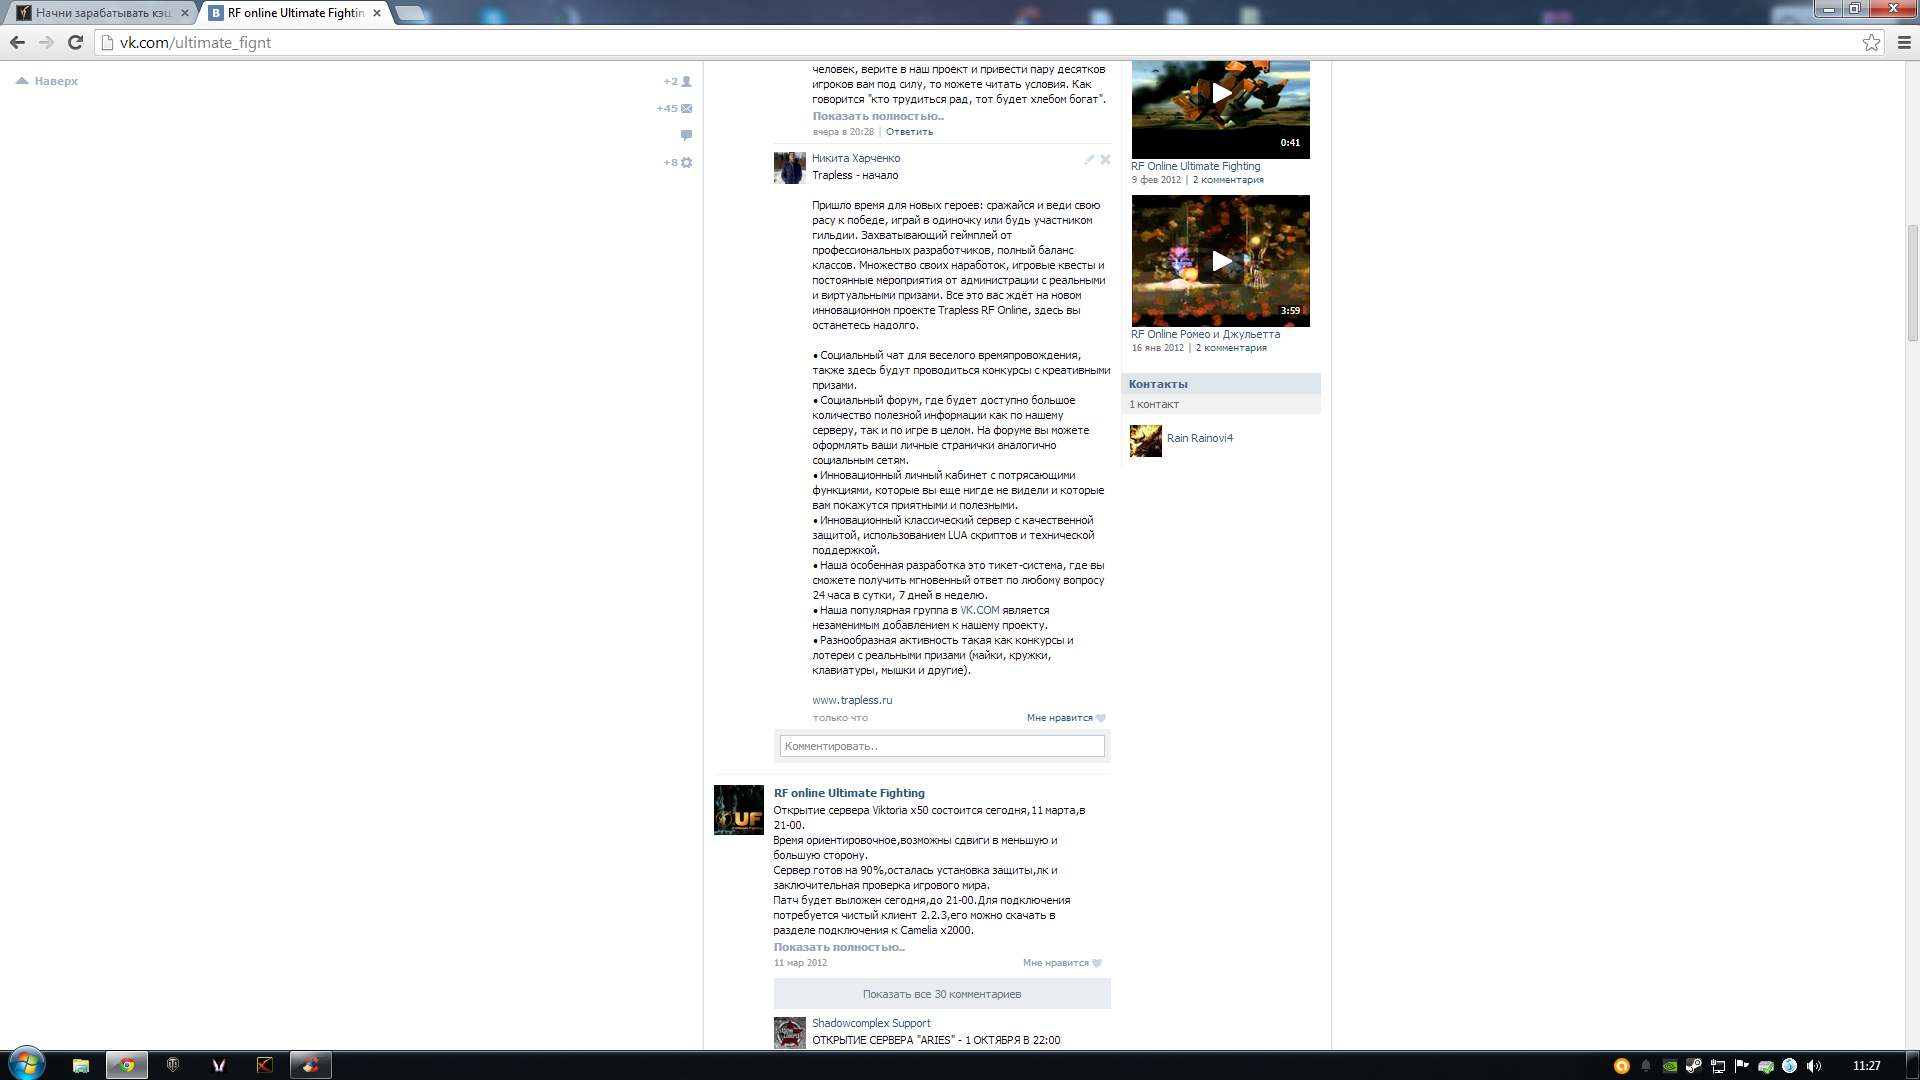Click Никита Харченко's avatar picture
Image resolution: width=1920 pixels, height=1080 pixels.
click(x=789, y=168)
